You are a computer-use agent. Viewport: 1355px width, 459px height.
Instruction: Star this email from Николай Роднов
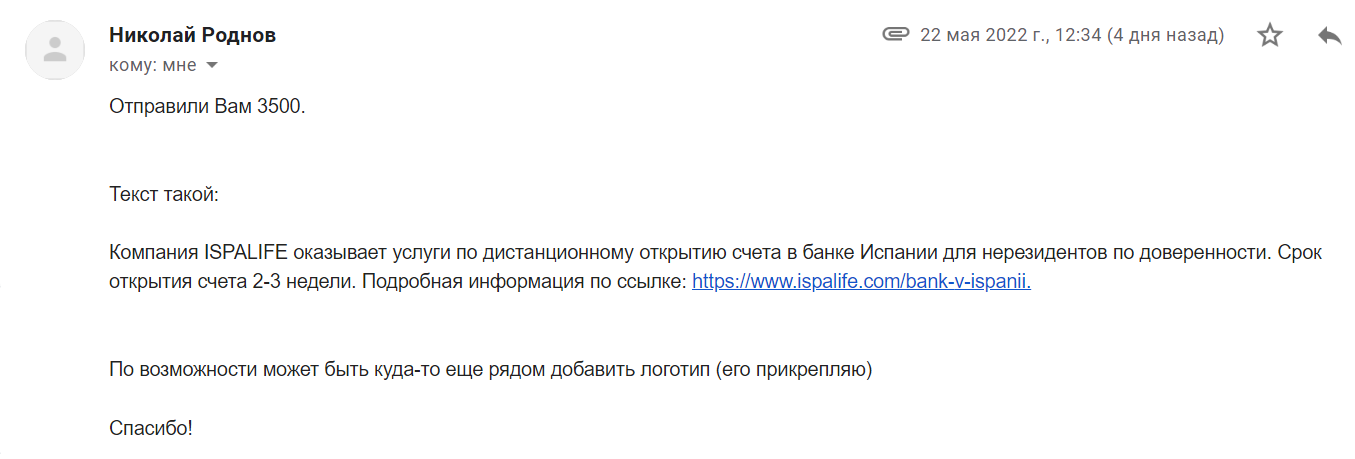(x=1270, y=36)
